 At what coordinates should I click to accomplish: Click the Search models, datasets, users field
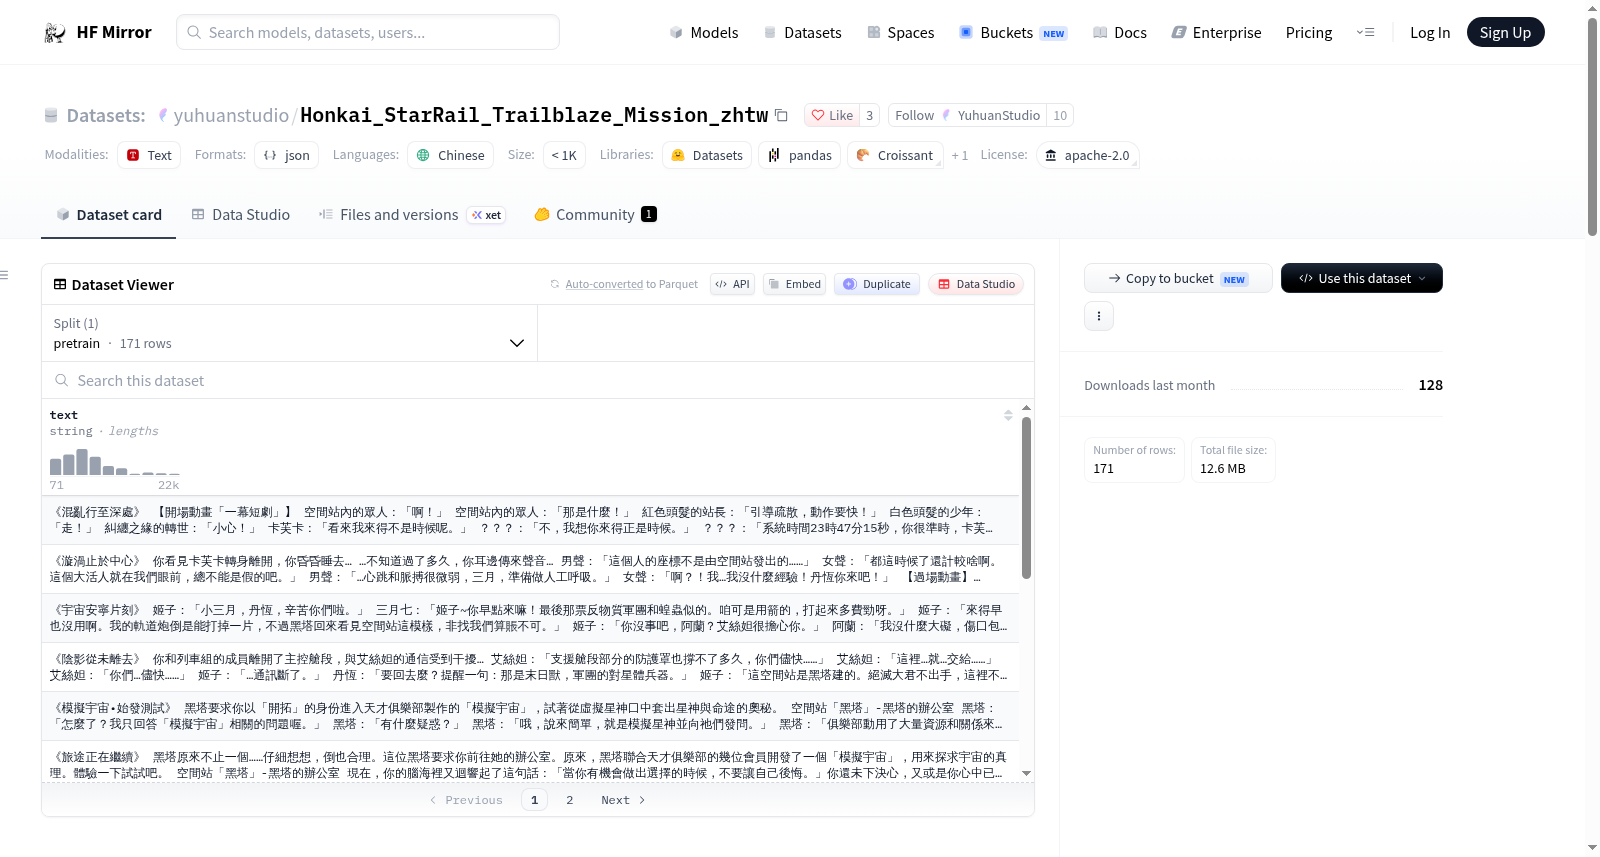point(368,33)
